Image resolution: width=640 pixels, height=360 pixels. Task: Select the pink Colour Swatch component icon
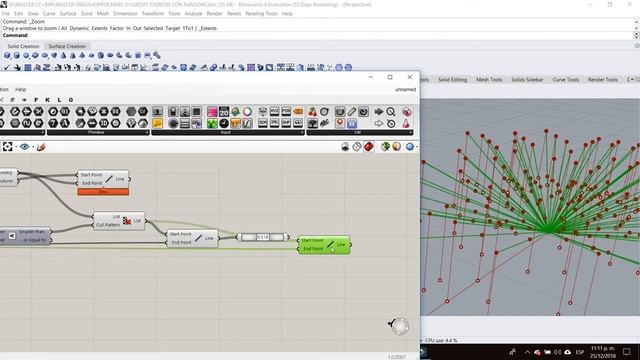(212, 111)
